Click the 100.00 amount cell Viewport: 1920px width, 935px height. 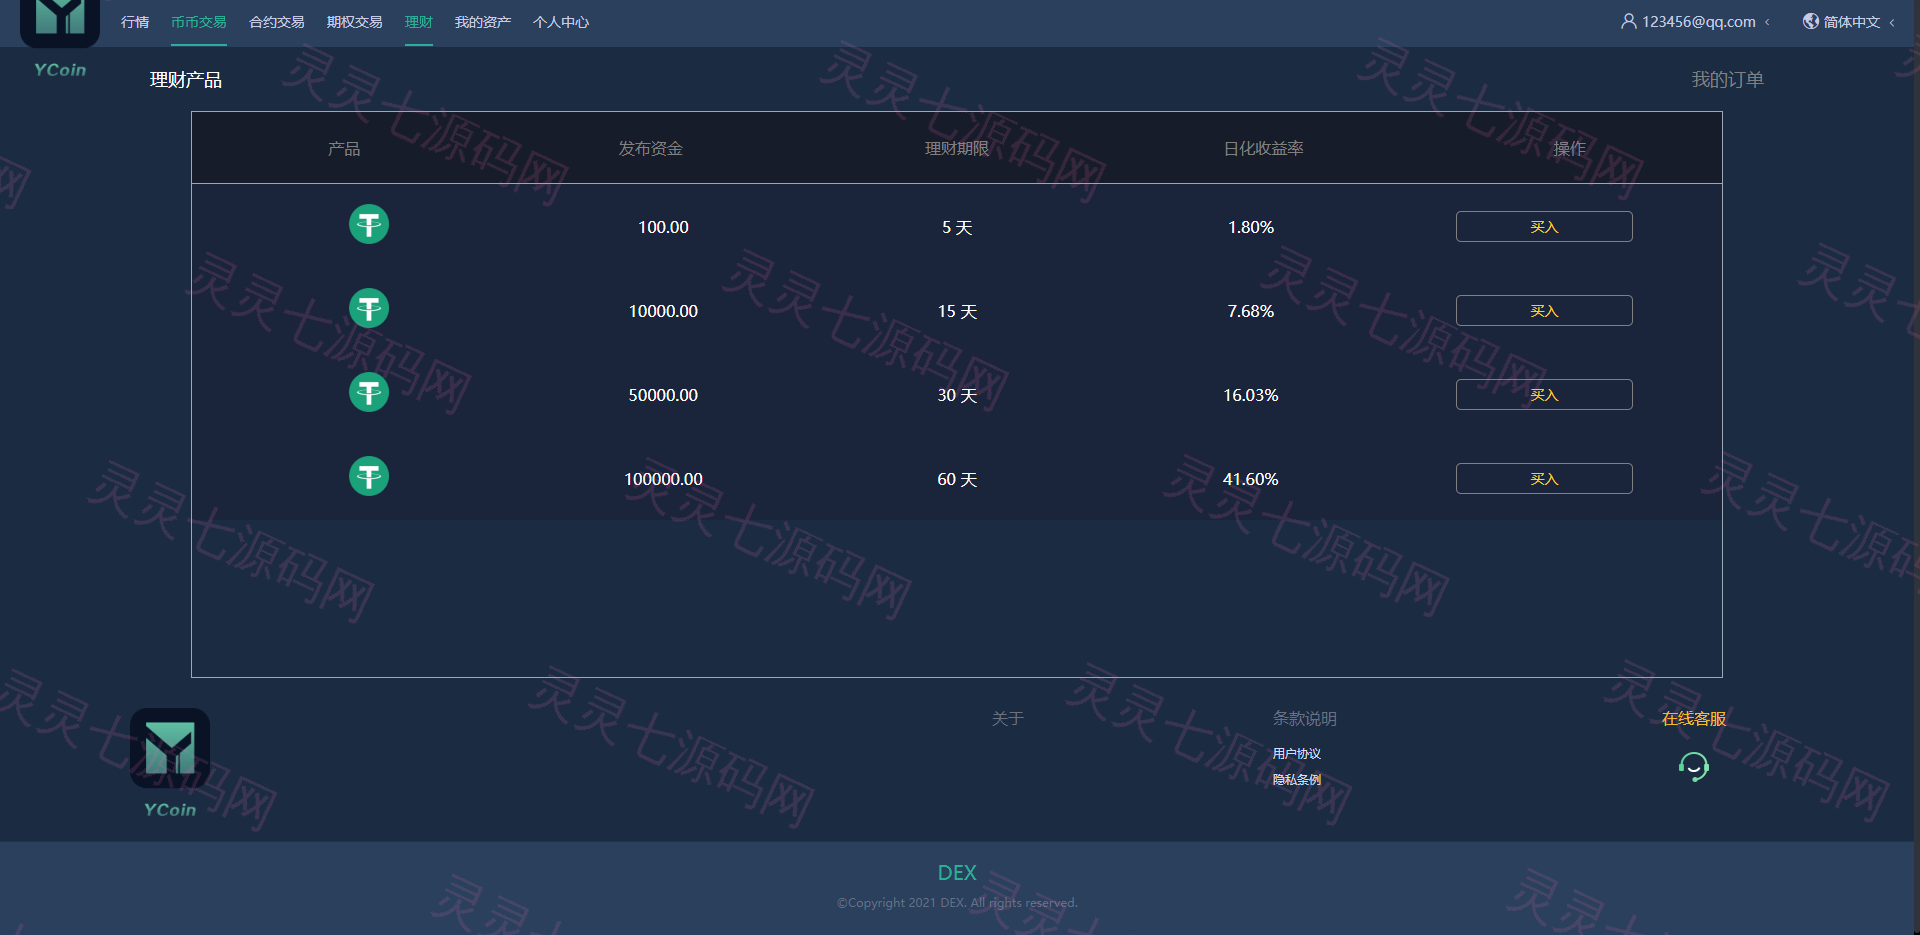click(x=664, y=228)
